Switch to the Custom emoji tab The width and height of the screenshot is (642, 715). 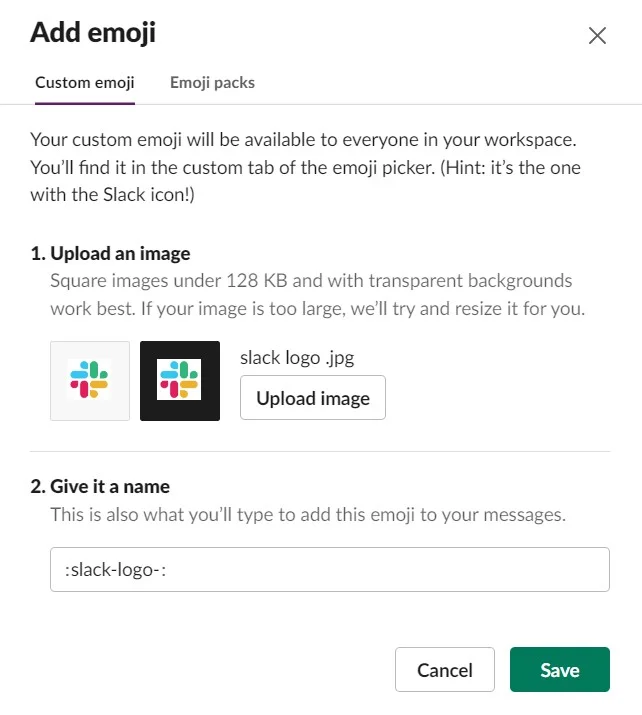coord(85,83)
